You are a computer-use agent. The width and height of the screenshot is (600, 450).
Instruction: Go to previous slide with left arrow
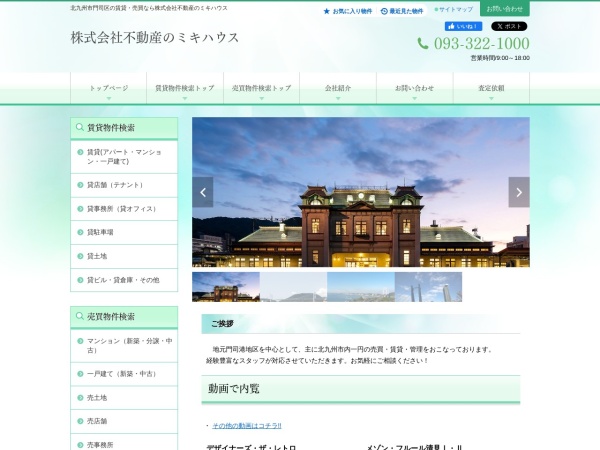tap(203, 192)
